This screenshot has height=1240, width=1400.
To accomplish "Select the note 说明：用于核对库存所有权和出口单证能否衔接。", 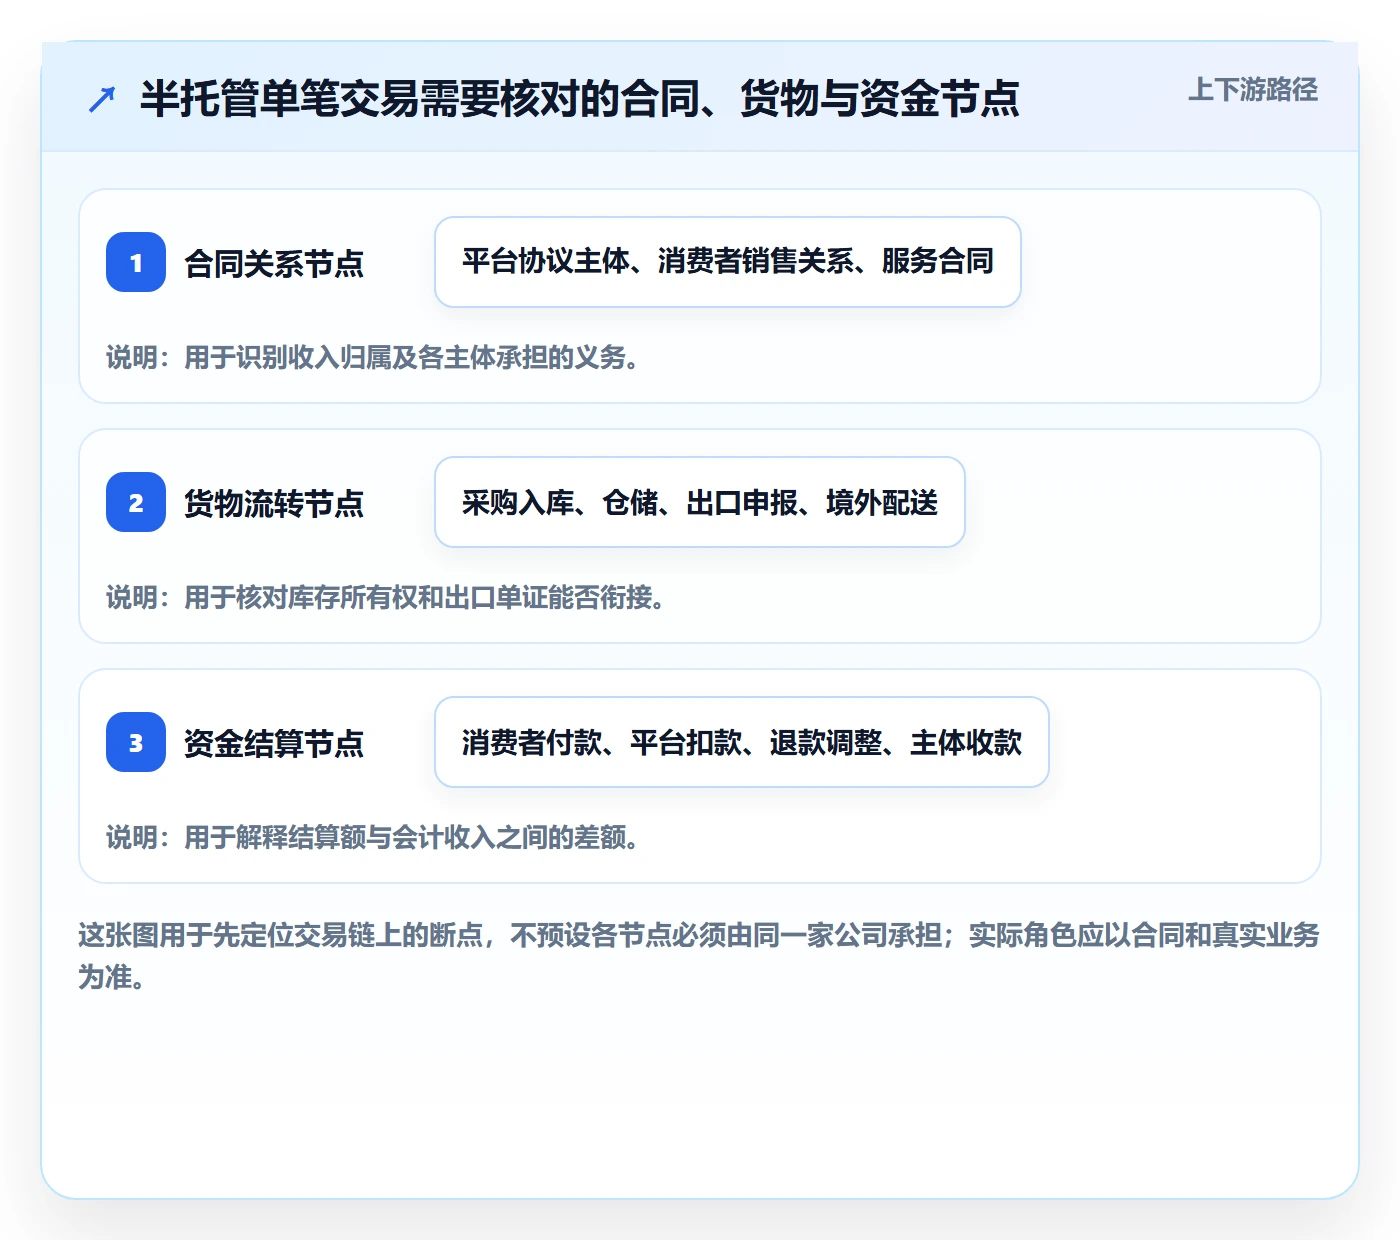I will [x=386, y=597].
